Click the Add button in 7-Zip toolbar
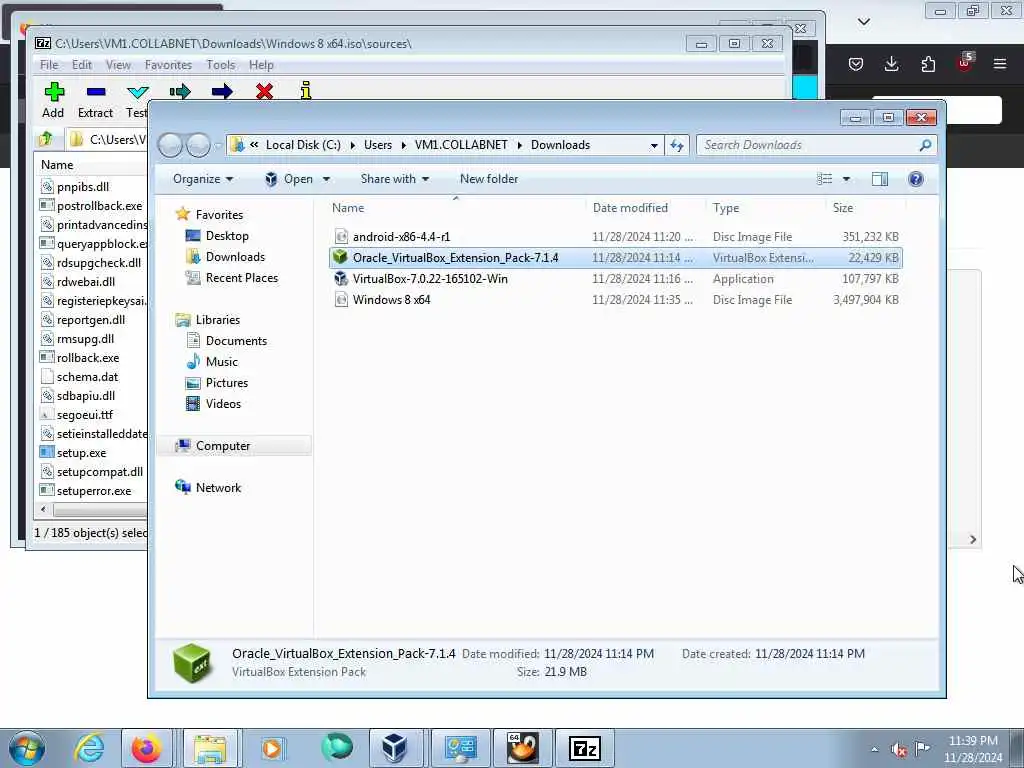The image size is (1024, 768). click(x=54, y=100)
